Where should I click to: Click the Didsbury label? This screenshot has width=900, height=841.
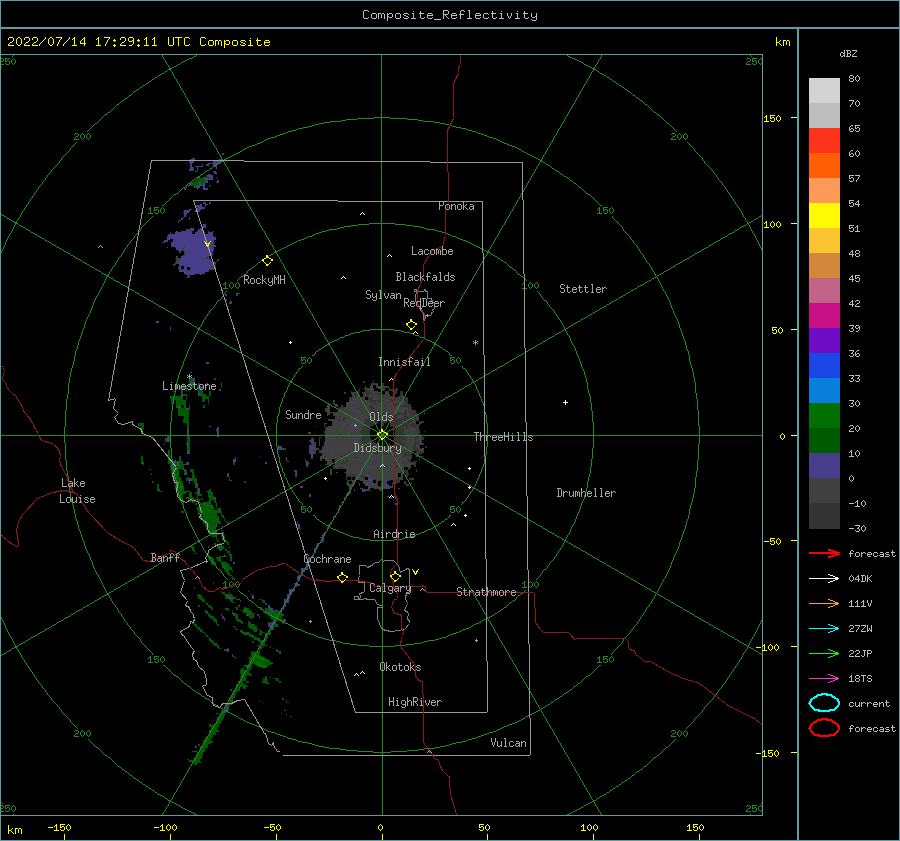[x=377, y=448]
